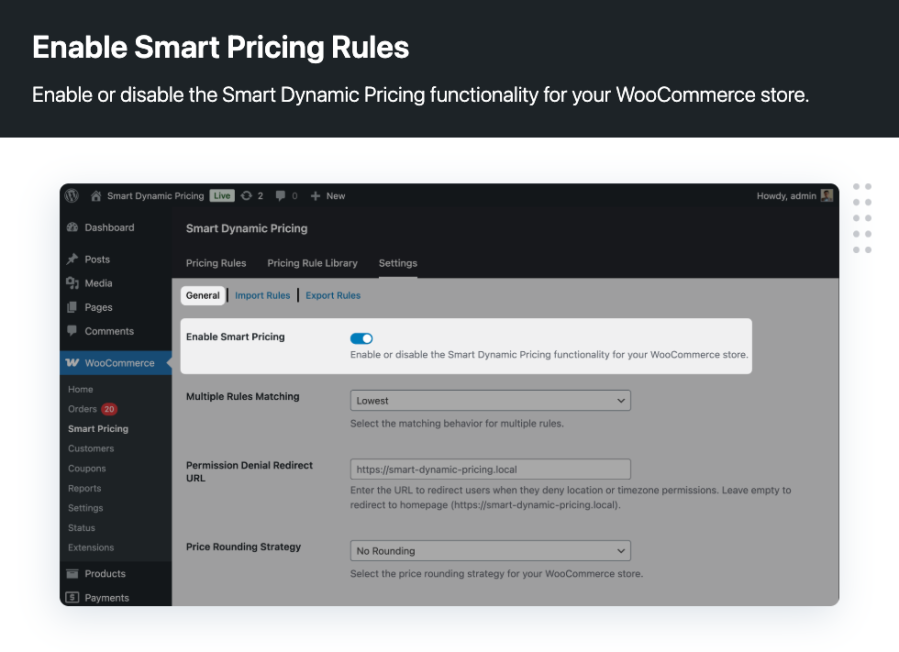
Task: Click the WordPress logo icon
Action: [72, 196]
